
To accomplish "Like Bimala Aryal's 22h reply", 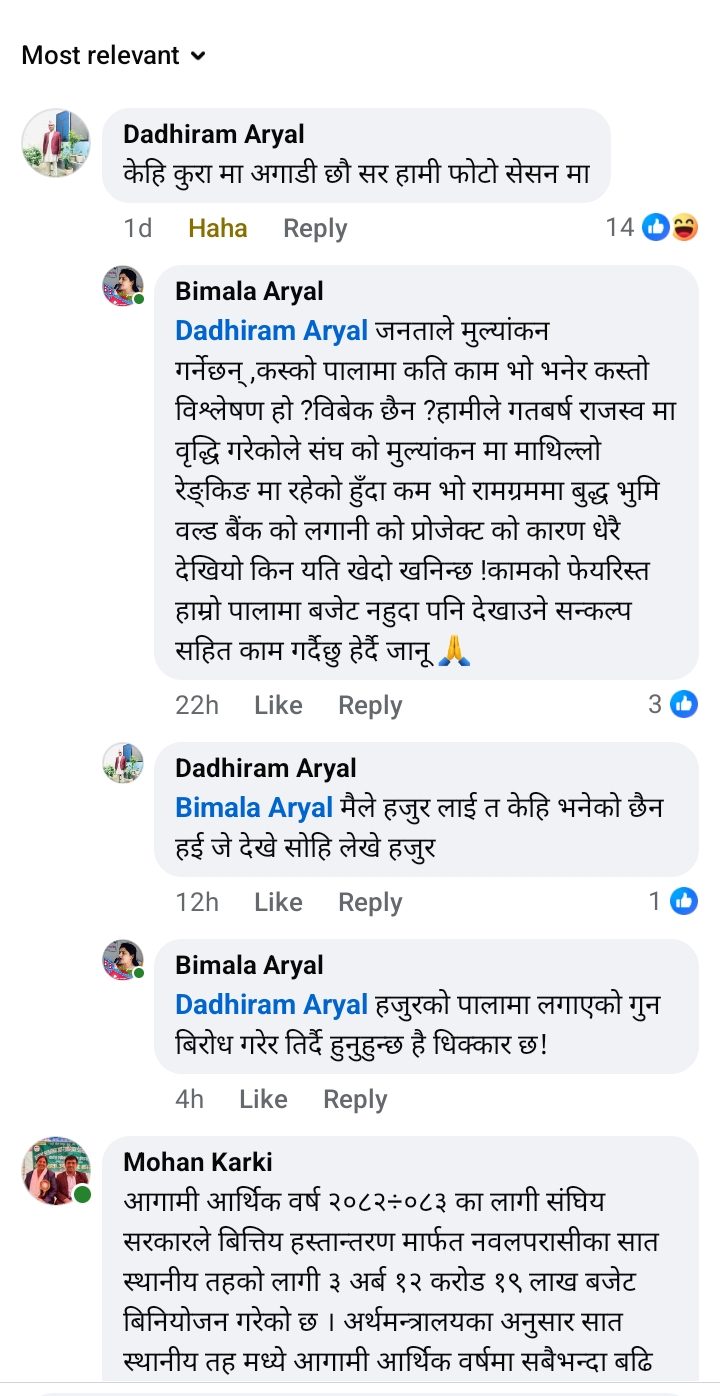I will pos(278,705).
